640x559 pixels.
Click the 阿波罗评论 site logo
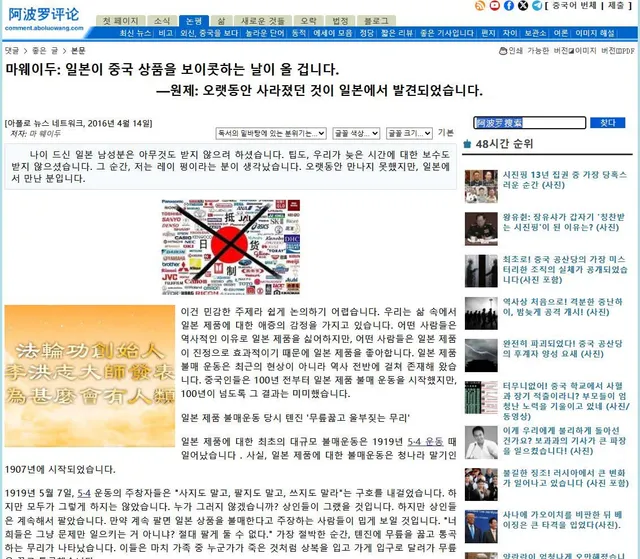click(44, 19)
